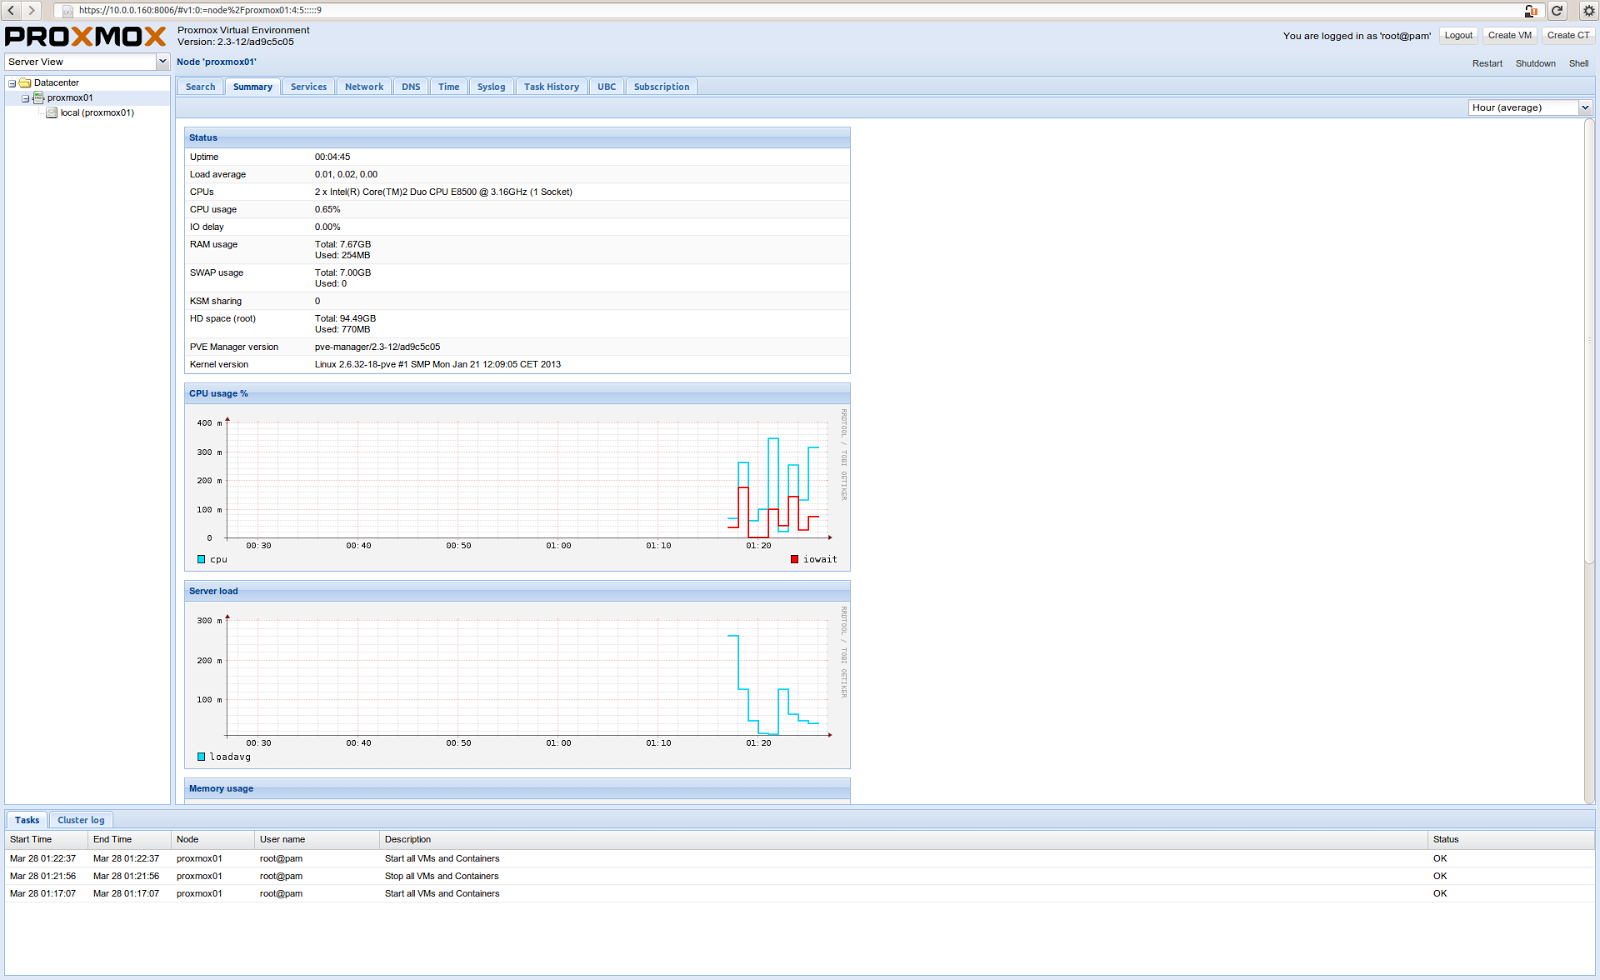Image resolution: width=1600 pixels, height=980 pixels.
Task: Click the 'CPU usage %' panel header
Action: tap(517, 394)
